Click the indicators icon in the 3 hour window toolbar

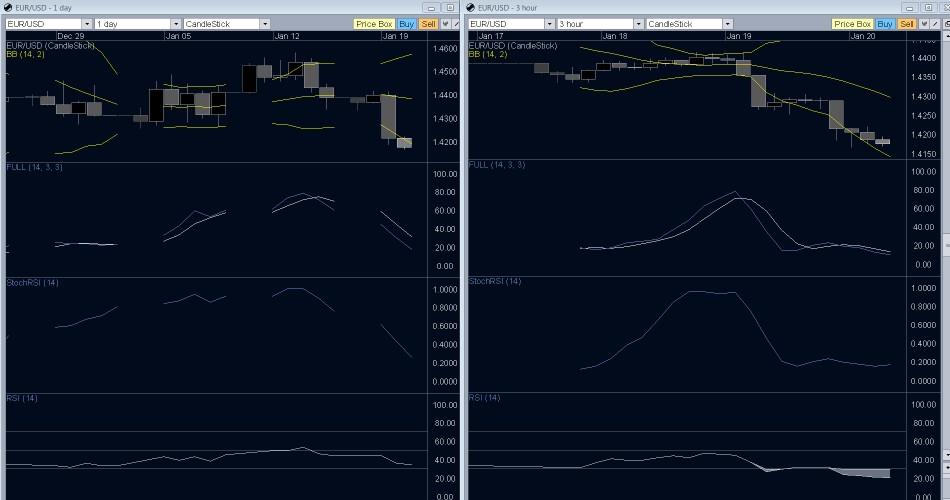pos(924,24)
